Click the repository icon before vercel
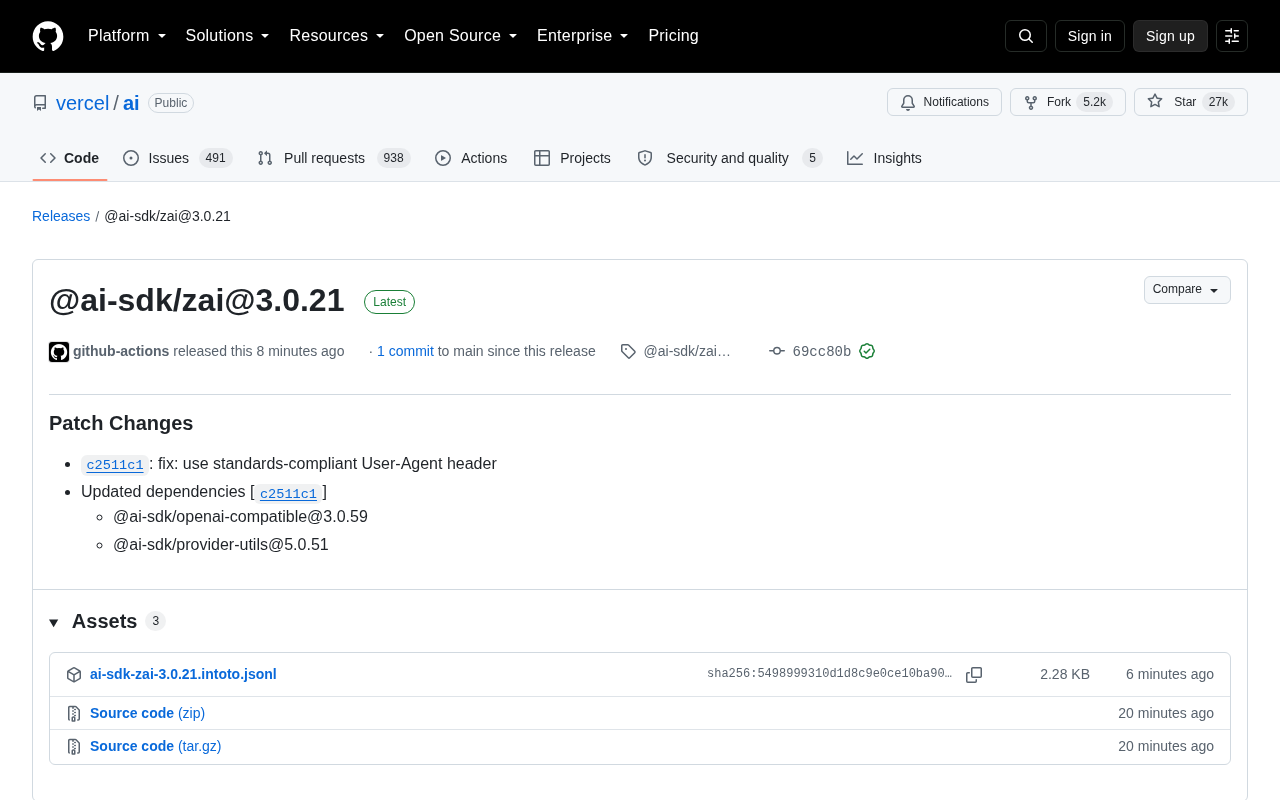The height and width of the screenshot is (800, 1280). pos(40,103)
